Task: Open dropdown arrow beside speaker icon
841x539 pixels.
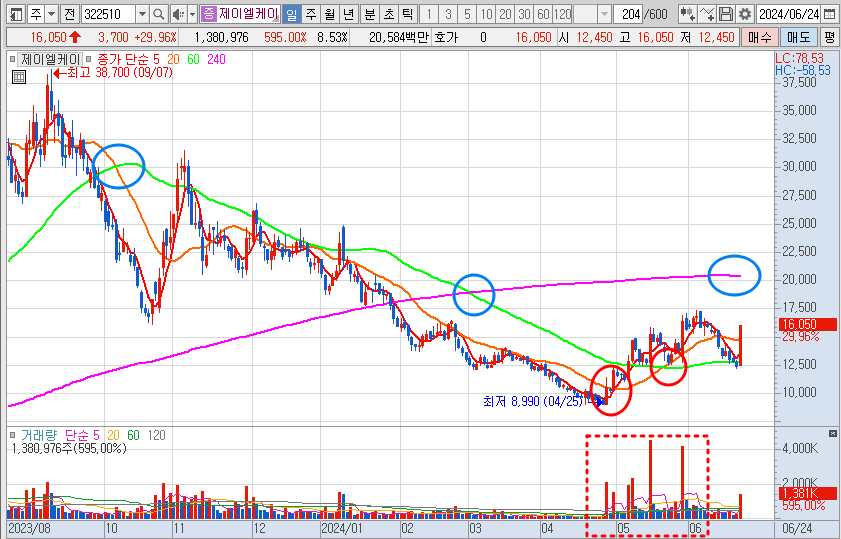Action: [x=193, y=14]
